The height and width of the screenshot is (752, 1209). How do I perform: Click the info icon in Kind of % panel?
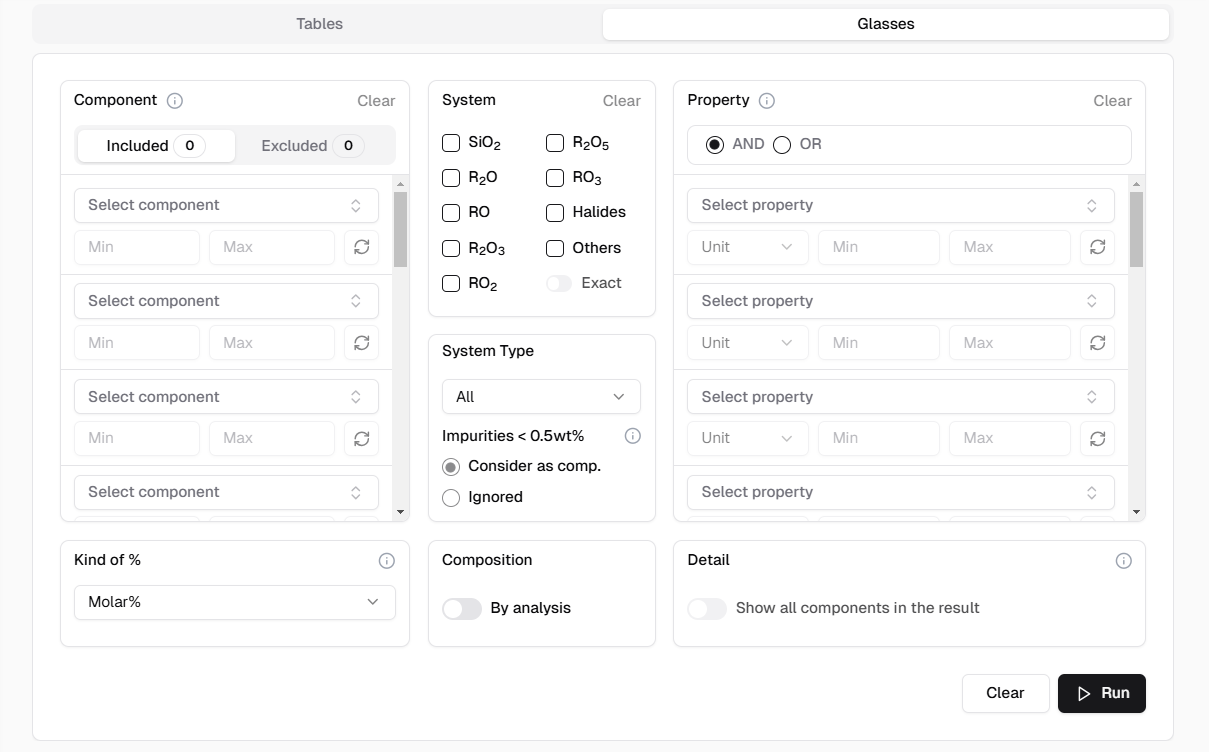coord(387,561)
